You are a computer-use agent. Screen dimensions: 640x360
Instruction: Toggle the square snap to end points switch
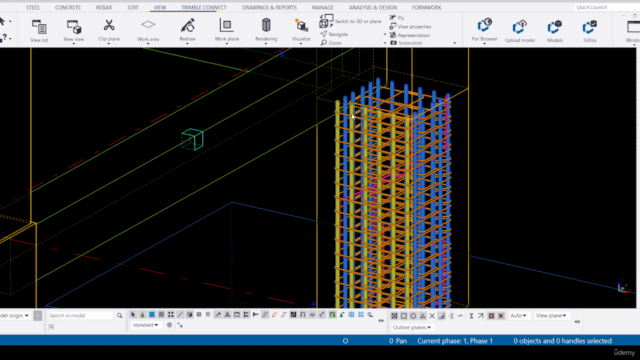(x=404, y=316)
